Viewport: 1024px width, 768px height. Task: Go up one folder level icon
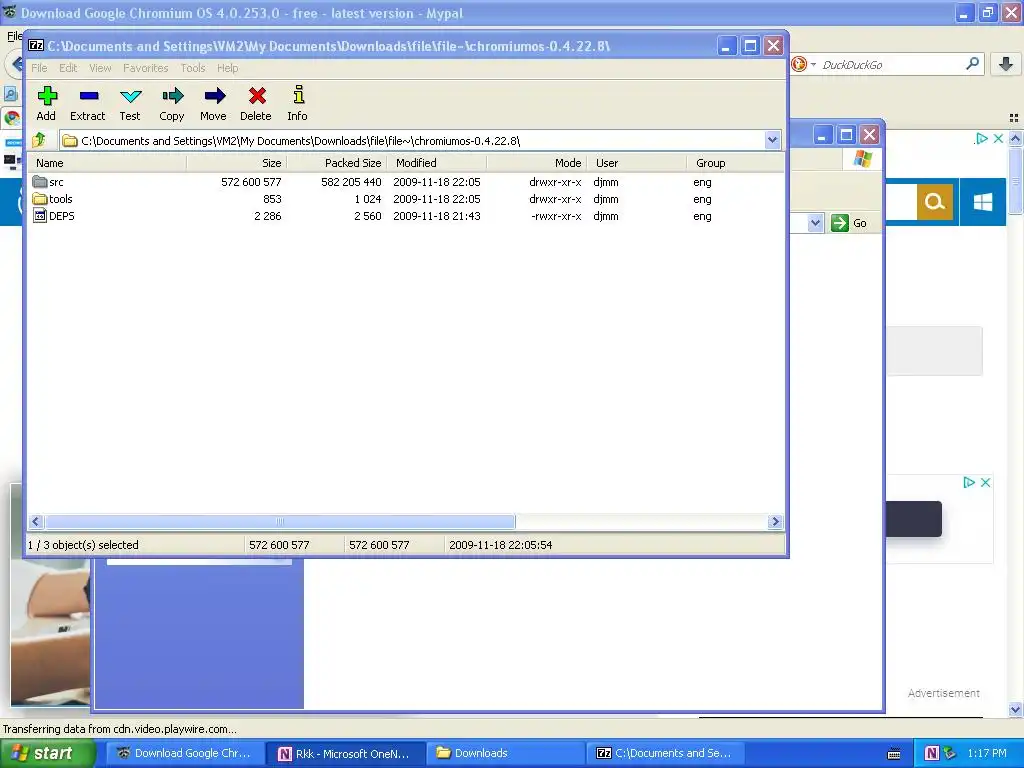tap(39, 140)
